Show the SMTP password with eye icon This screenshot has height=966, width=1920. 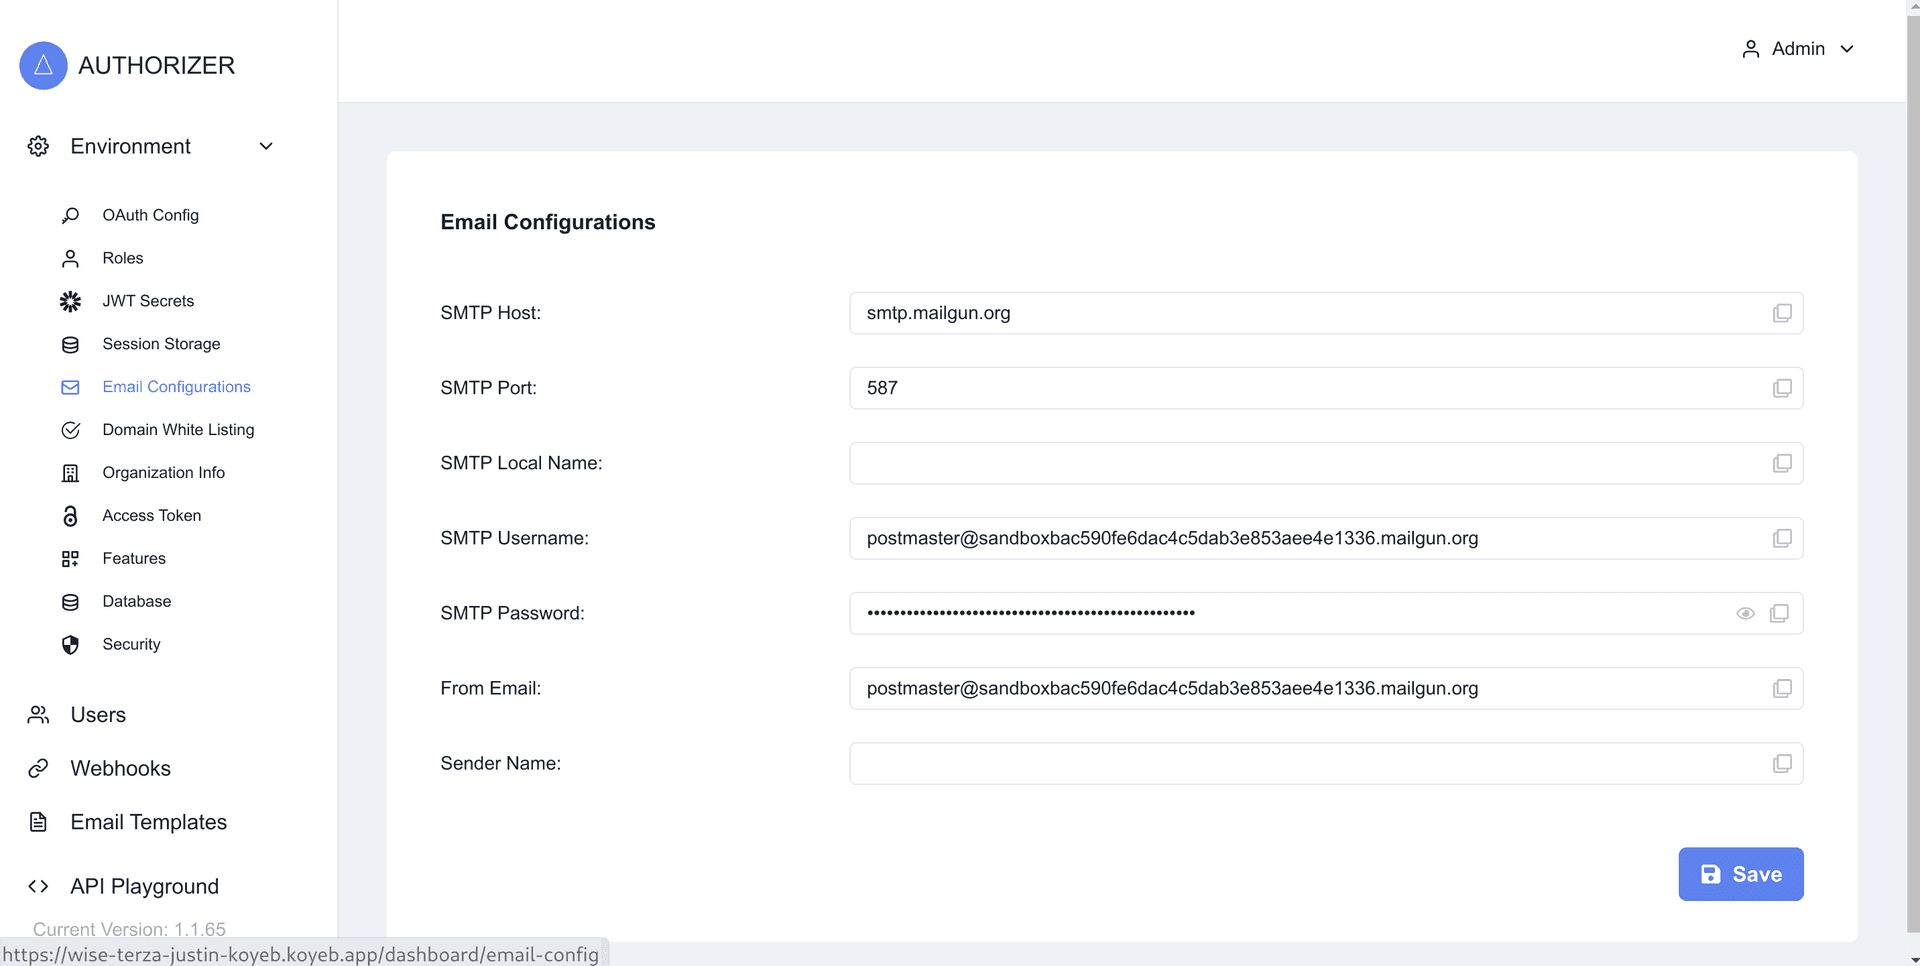tap(1745, 614)
